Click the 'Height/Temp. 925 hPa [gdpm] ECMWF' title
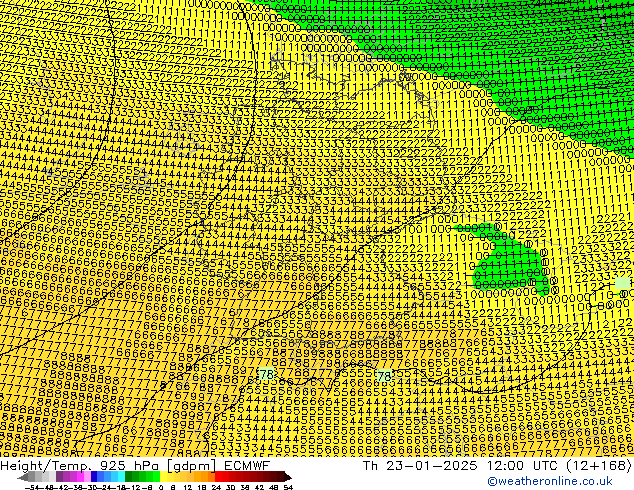The image size is (634, 490). [x=135, y=466]
